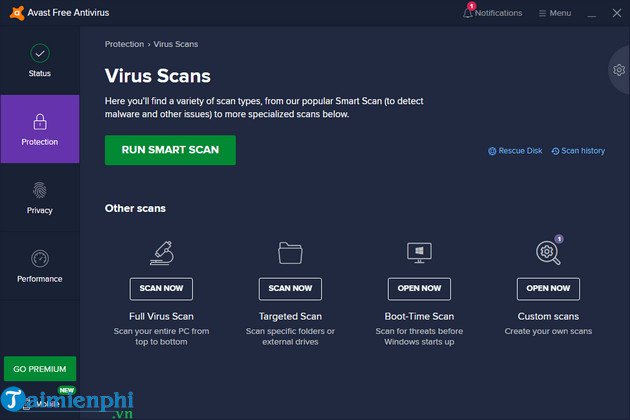Click 'Scan specific folders or external drives'
Image resolution: width=630 pixels, height=420 pixels.
click(290, 336)
